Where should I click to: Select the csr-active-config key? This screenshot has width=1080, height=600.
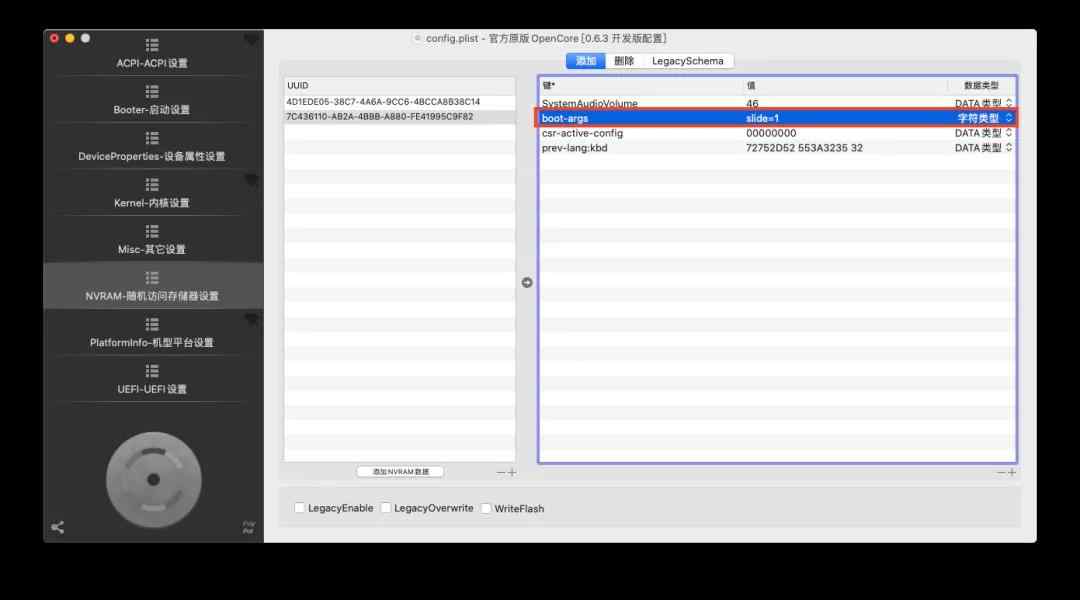coord(582,133)
